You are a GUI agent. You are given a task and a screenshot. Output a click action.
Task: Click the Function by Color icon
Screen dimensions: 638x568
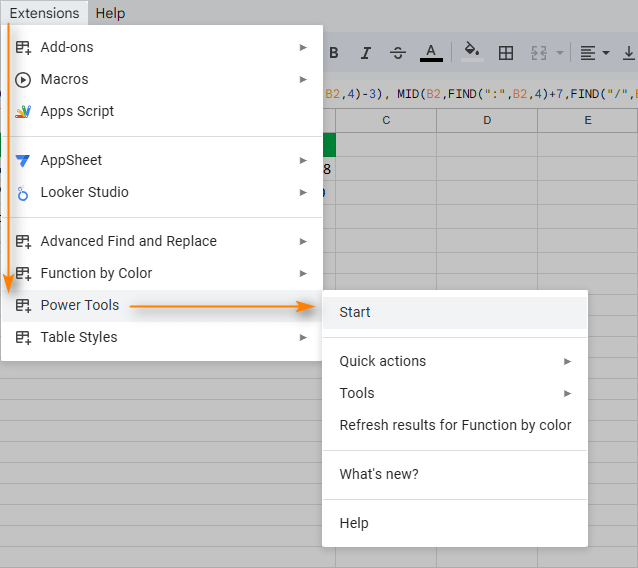(x=23, y=273)
